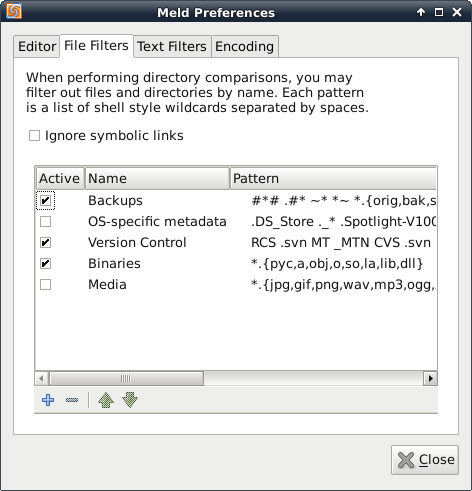
Task: Switch to the Encoding tab
Action: coord(245,46)
